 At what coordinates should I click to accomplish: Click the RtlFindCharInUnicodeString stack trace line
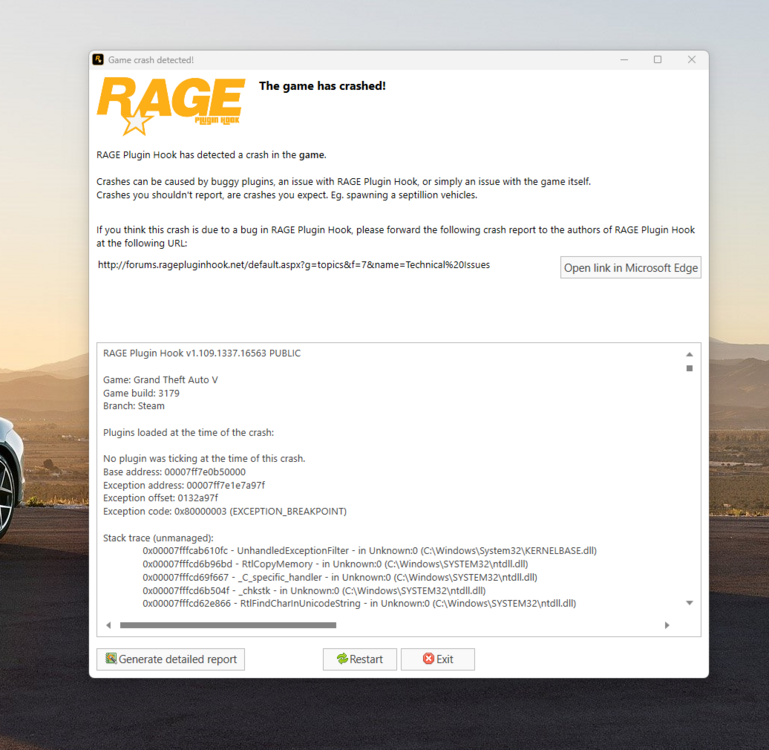[359, 603]
